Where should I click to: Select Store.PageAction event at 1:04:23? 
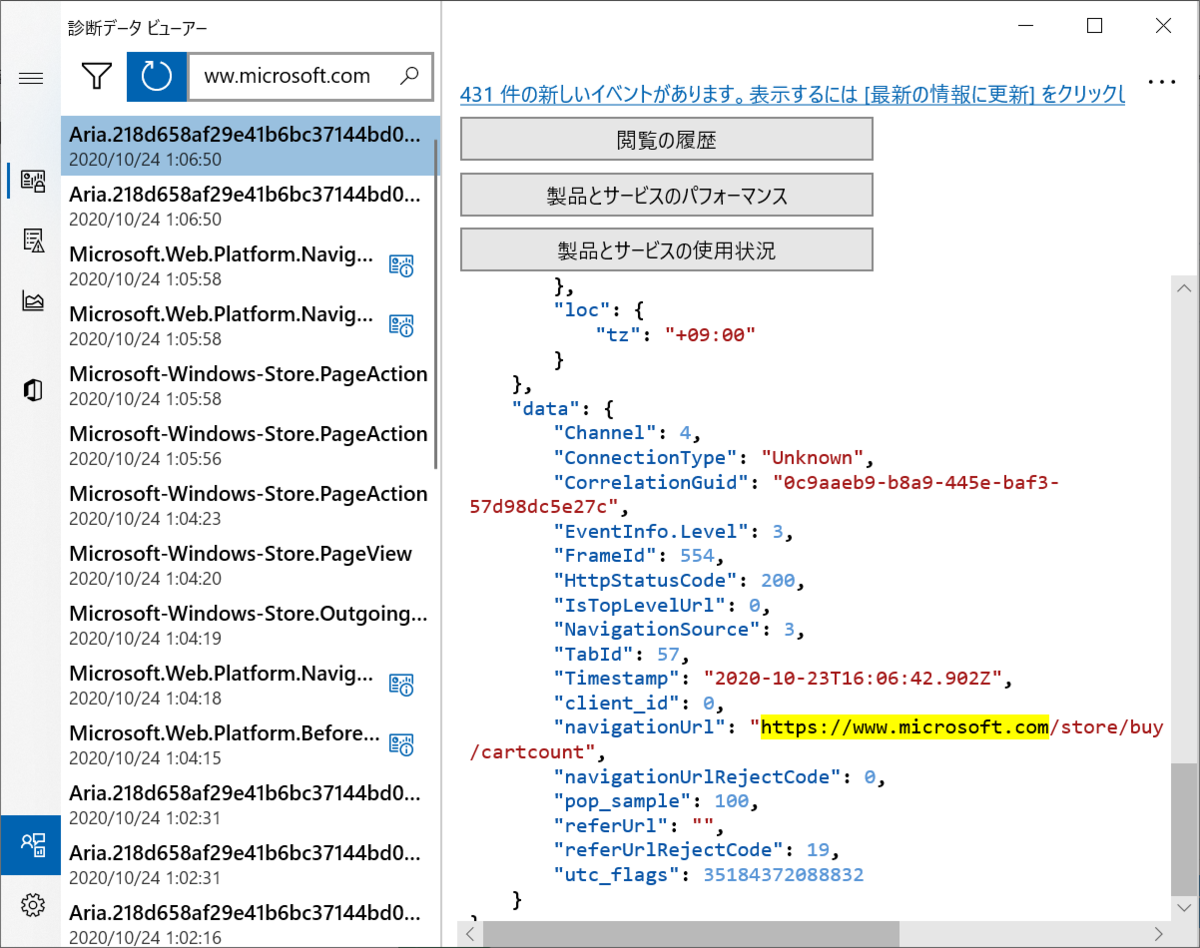249,505
